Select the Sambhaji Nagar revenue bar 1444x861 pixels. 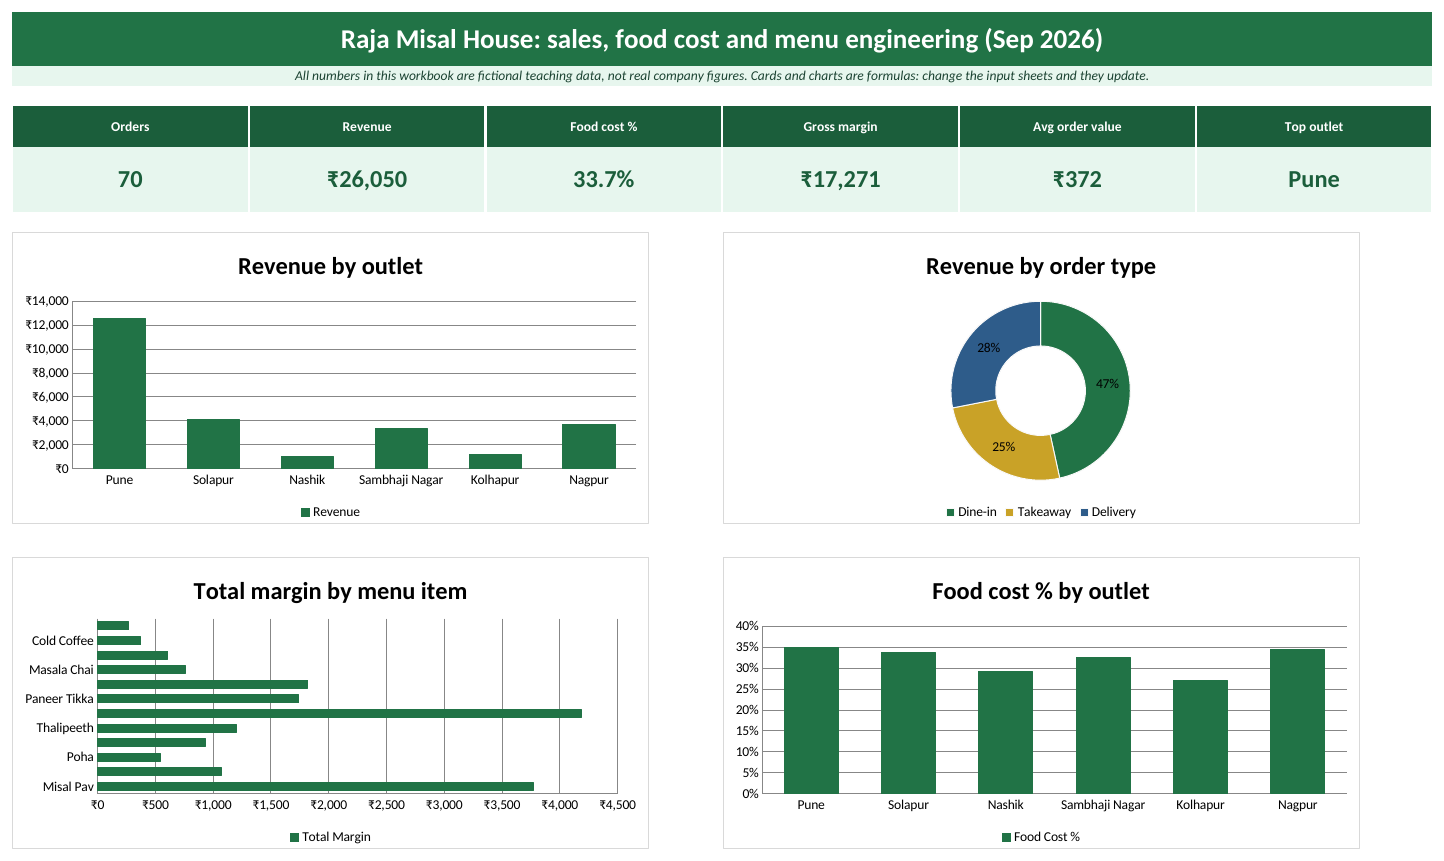click(401, 448)
